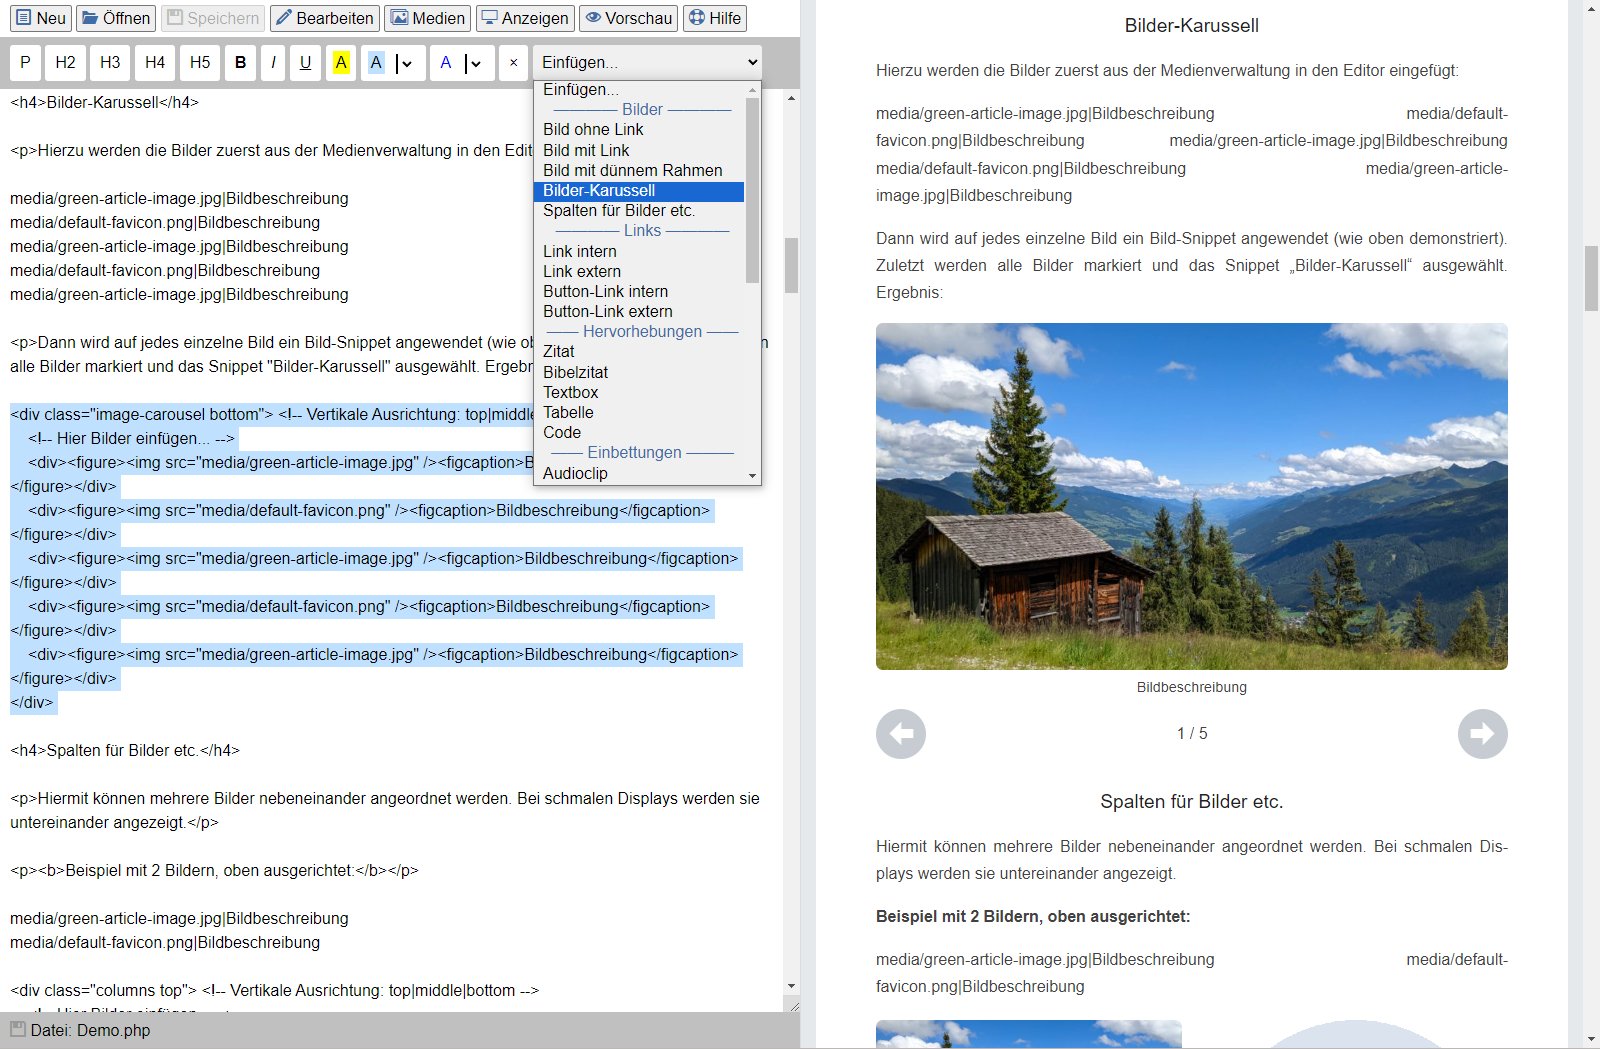Apply H2 heading format

click(x=65, y=62)
